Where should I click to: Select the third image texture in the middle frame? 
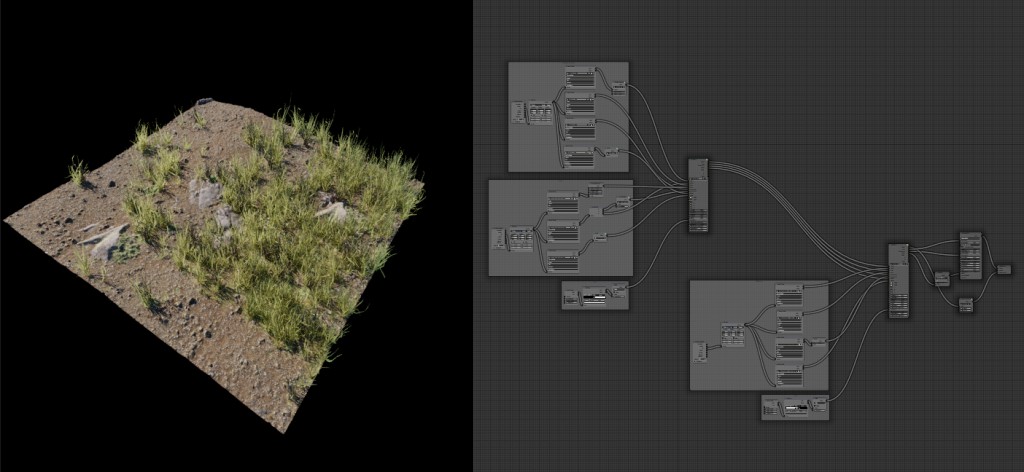tap(563, 261)
